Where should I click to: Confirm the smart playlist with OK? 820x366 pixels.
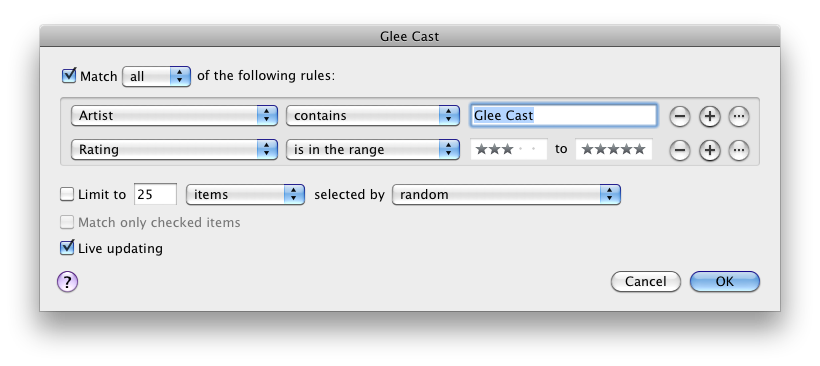coord(725,282)
